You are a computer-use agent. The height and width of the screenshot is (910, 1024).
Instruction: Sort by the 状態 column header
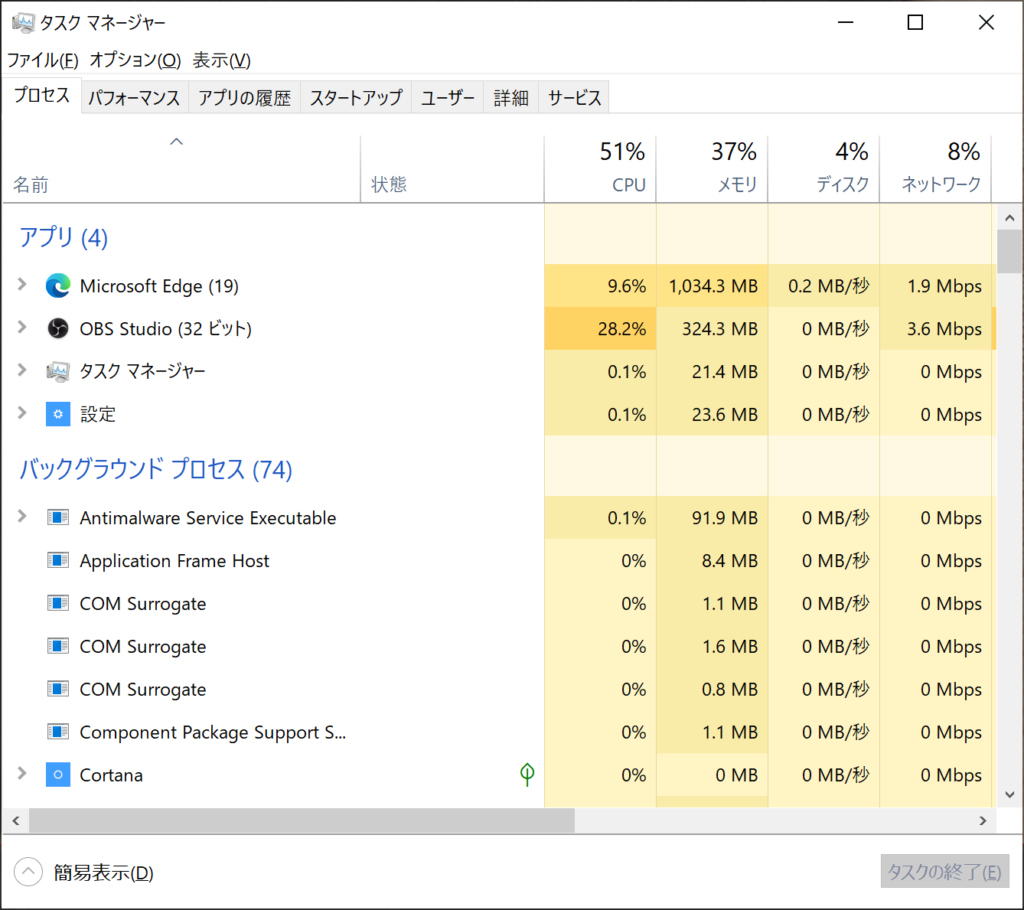coord(452,169)
